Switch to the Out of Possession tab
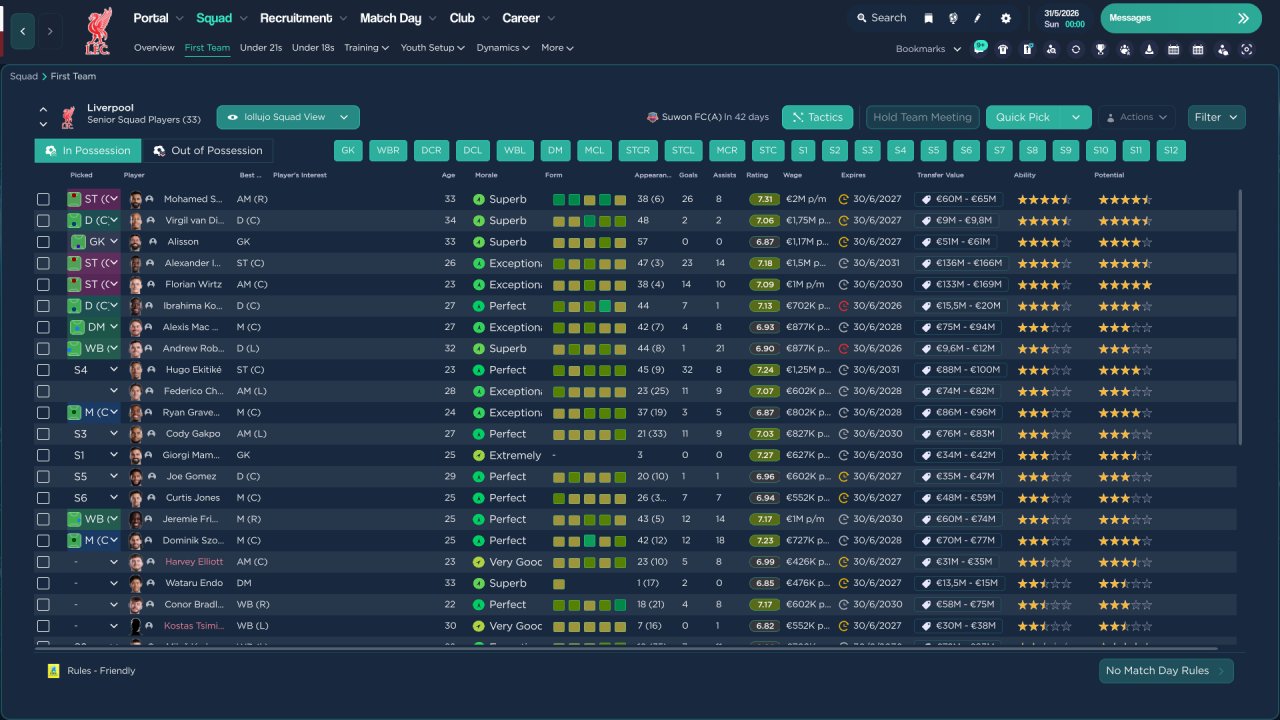 point(207,151)
